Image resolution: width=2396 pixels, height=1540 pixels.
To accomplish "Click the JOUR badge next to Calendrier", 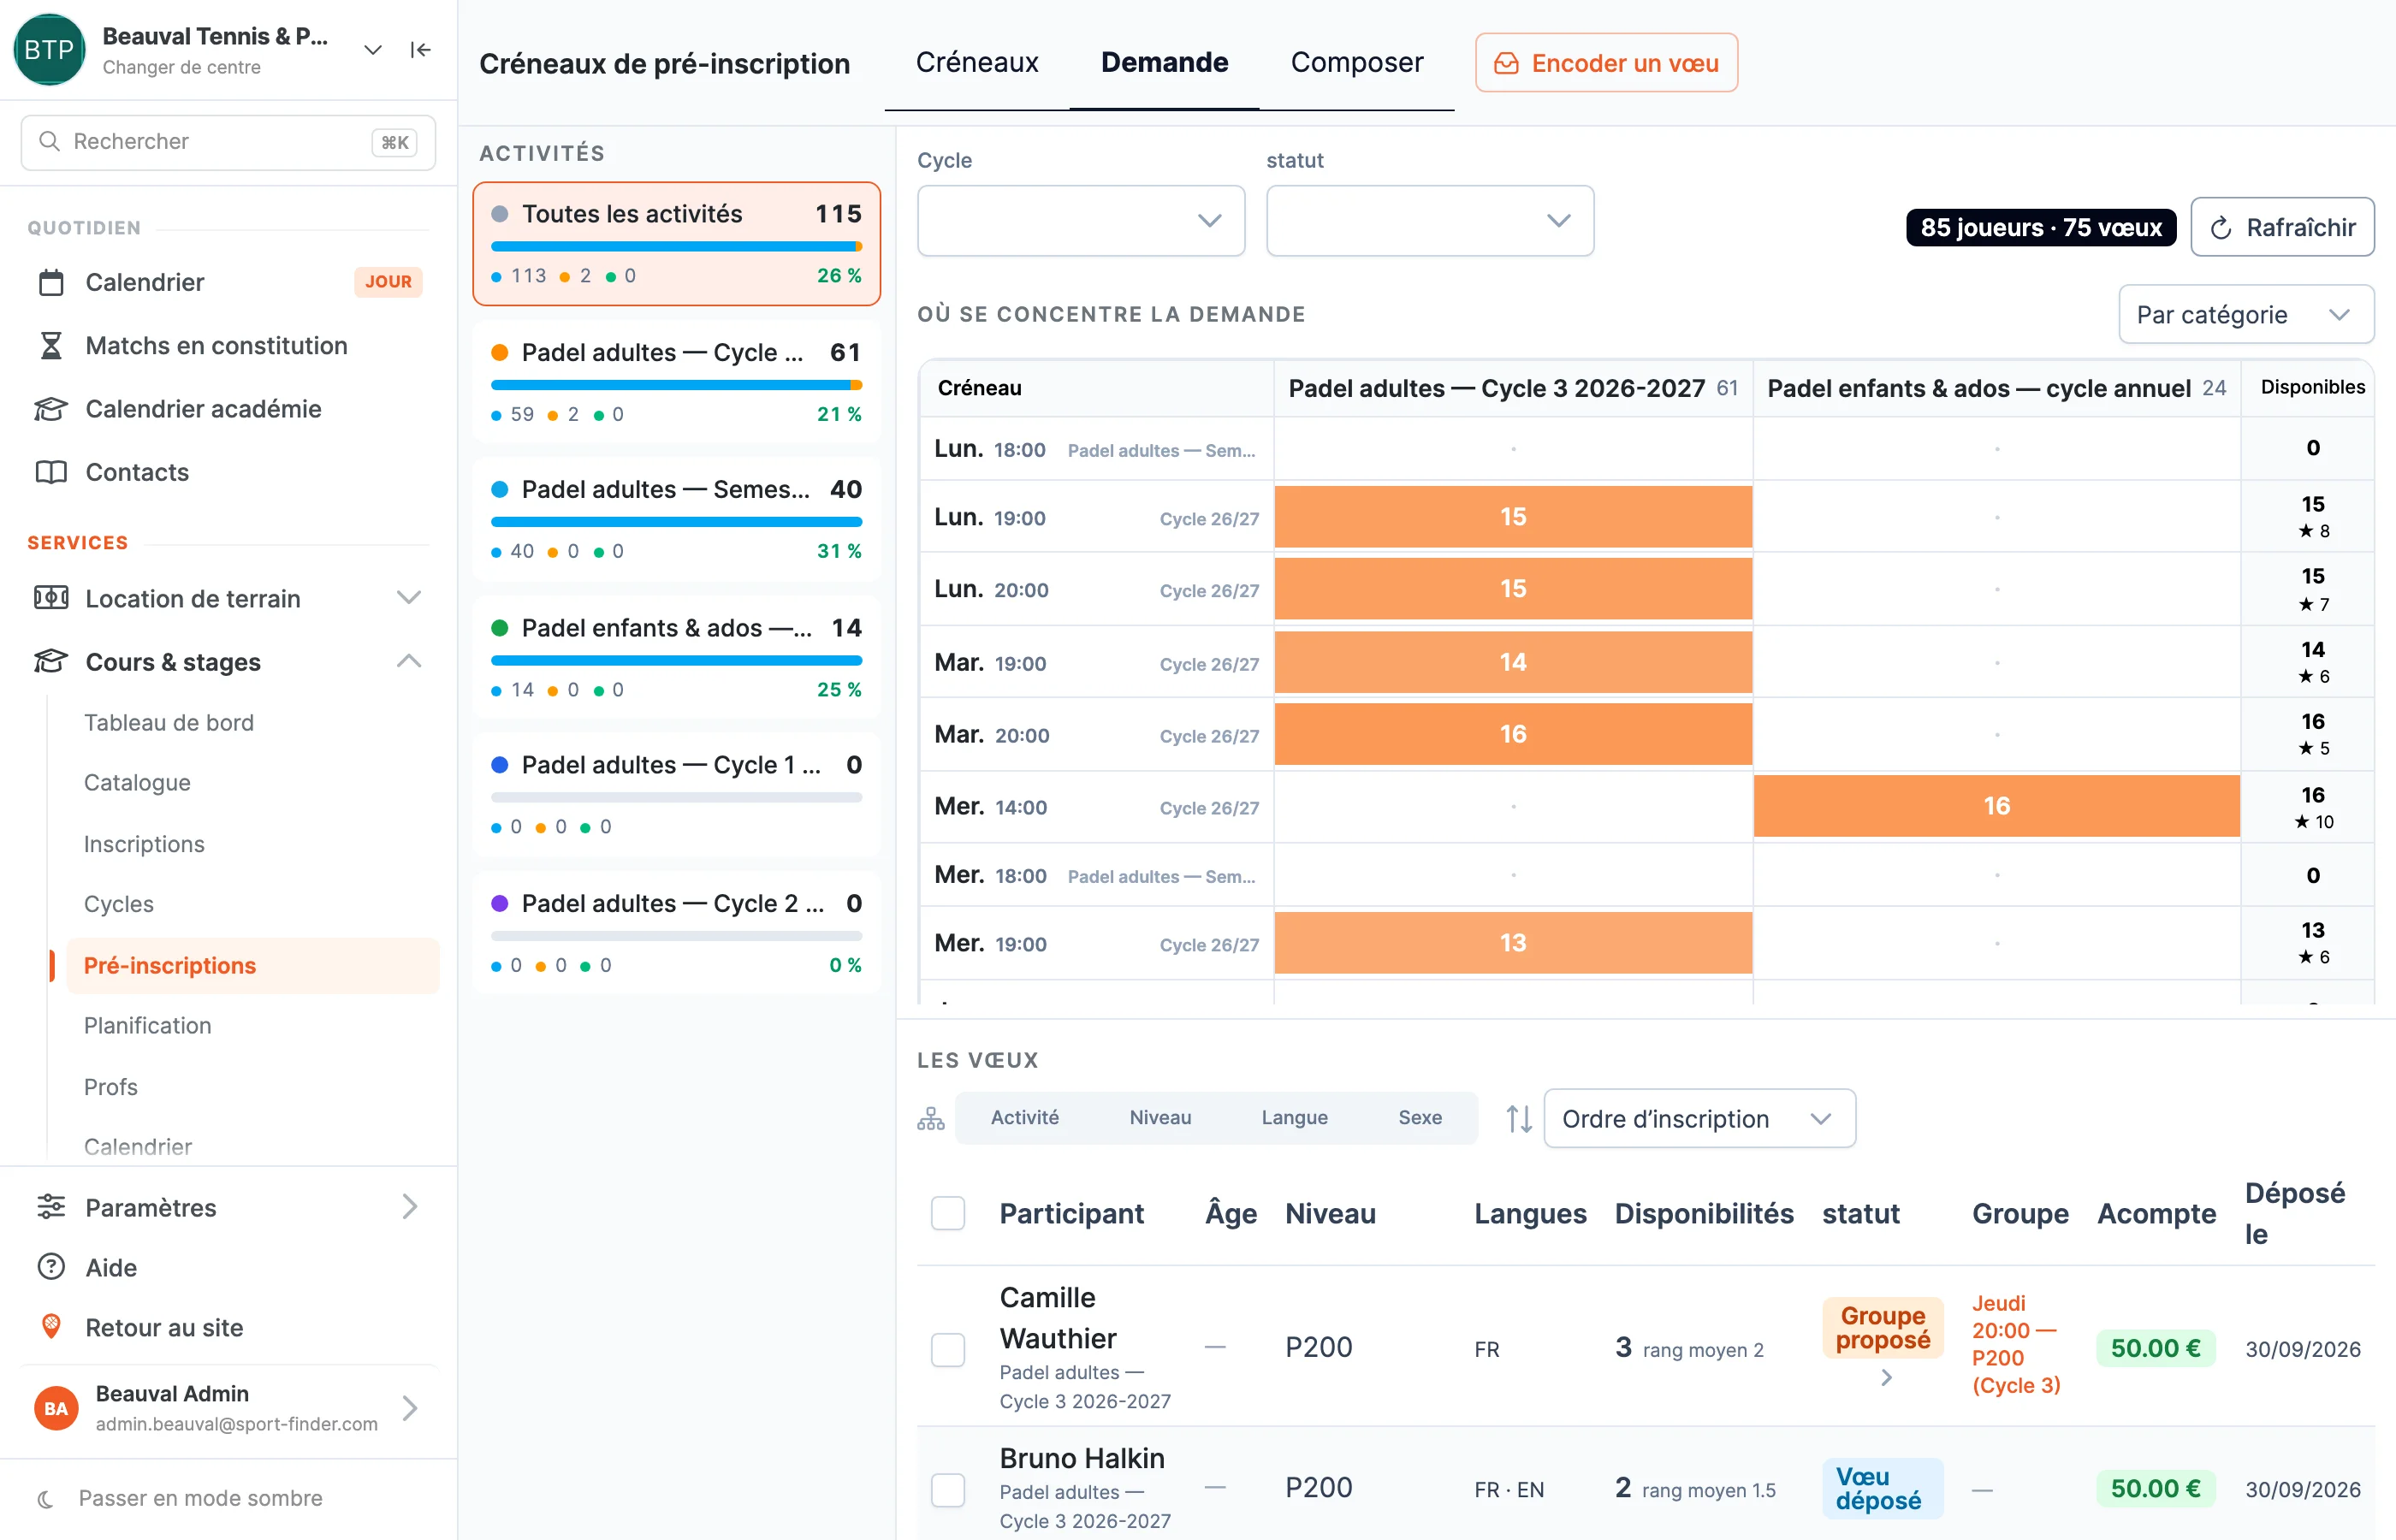I will click(388, 282).
